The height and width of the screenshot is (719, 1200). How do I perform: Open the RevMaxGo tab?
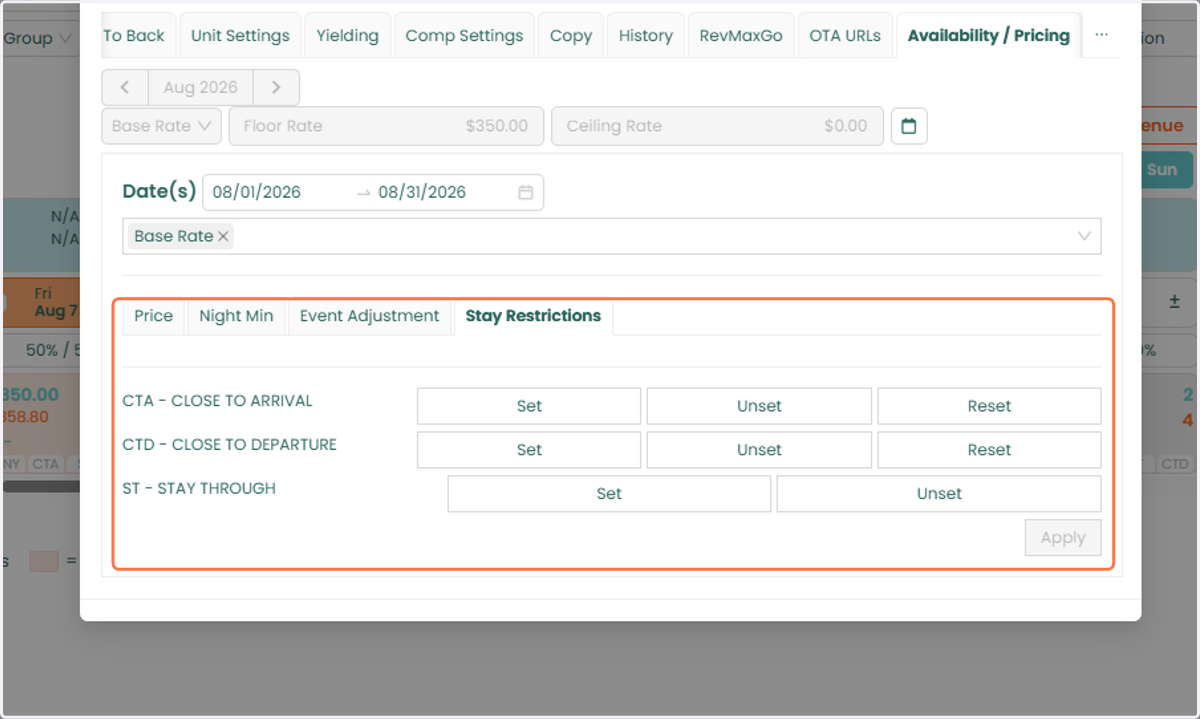click(741, 35)
